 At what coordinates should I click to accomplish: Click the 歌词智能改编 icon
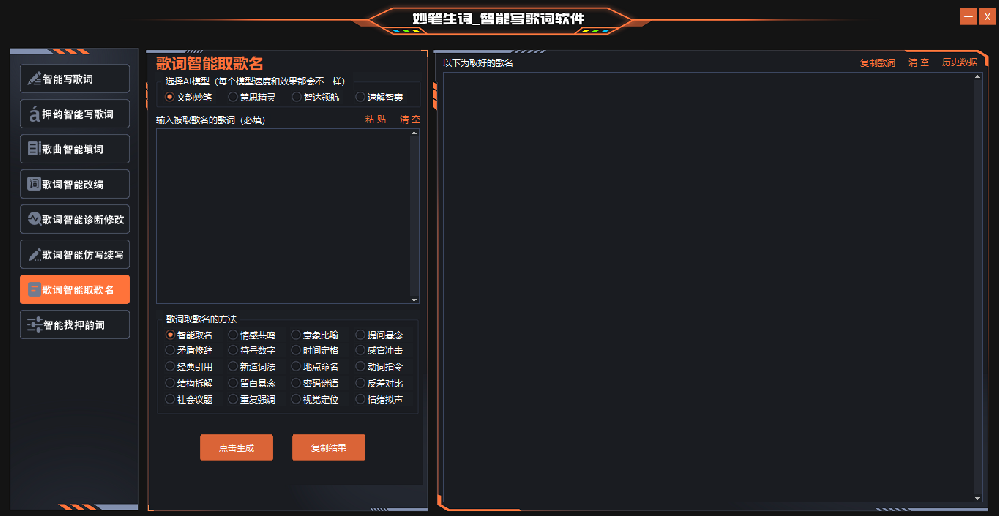point(34,184)
